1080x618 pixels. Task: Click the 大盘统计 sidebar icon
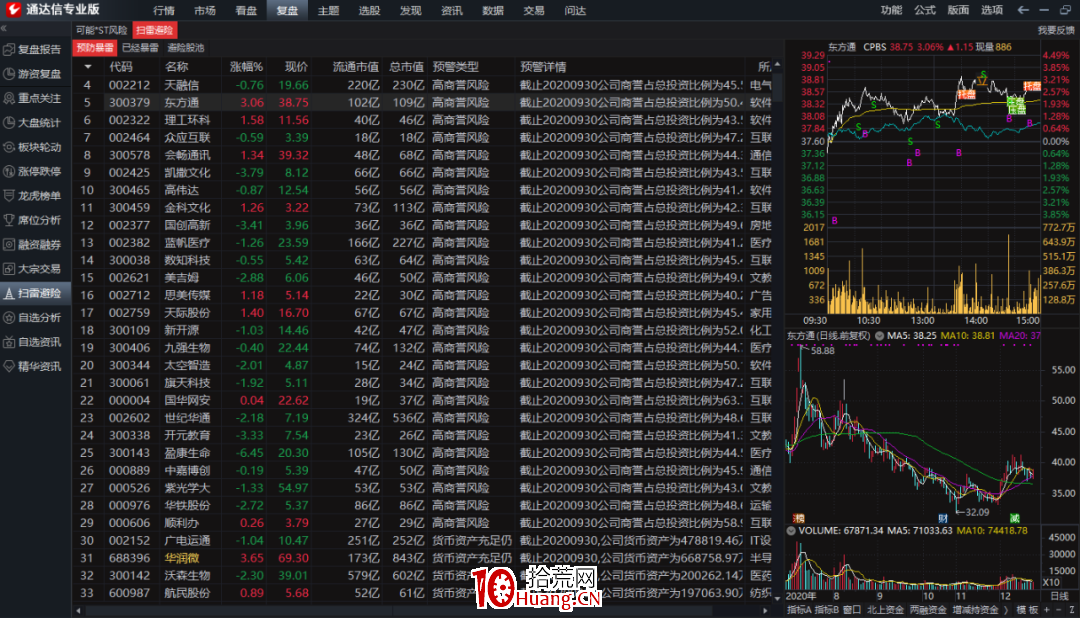9,123
